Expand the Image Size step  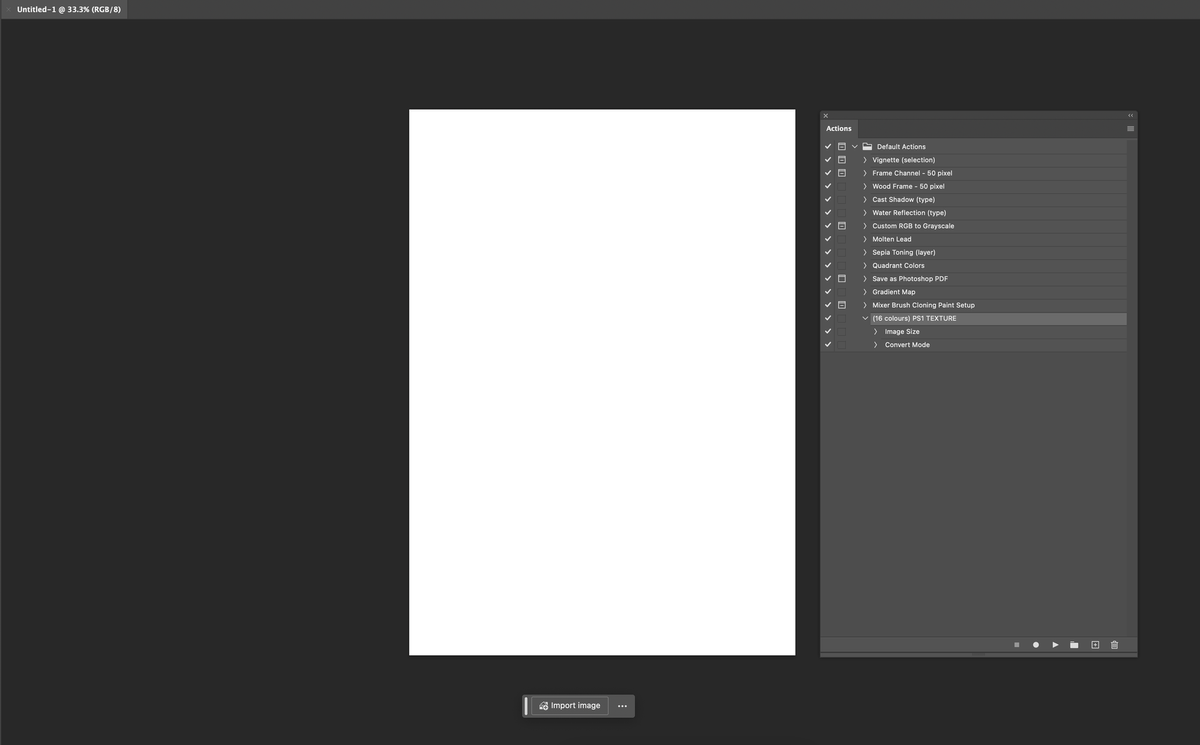(875, 329)
